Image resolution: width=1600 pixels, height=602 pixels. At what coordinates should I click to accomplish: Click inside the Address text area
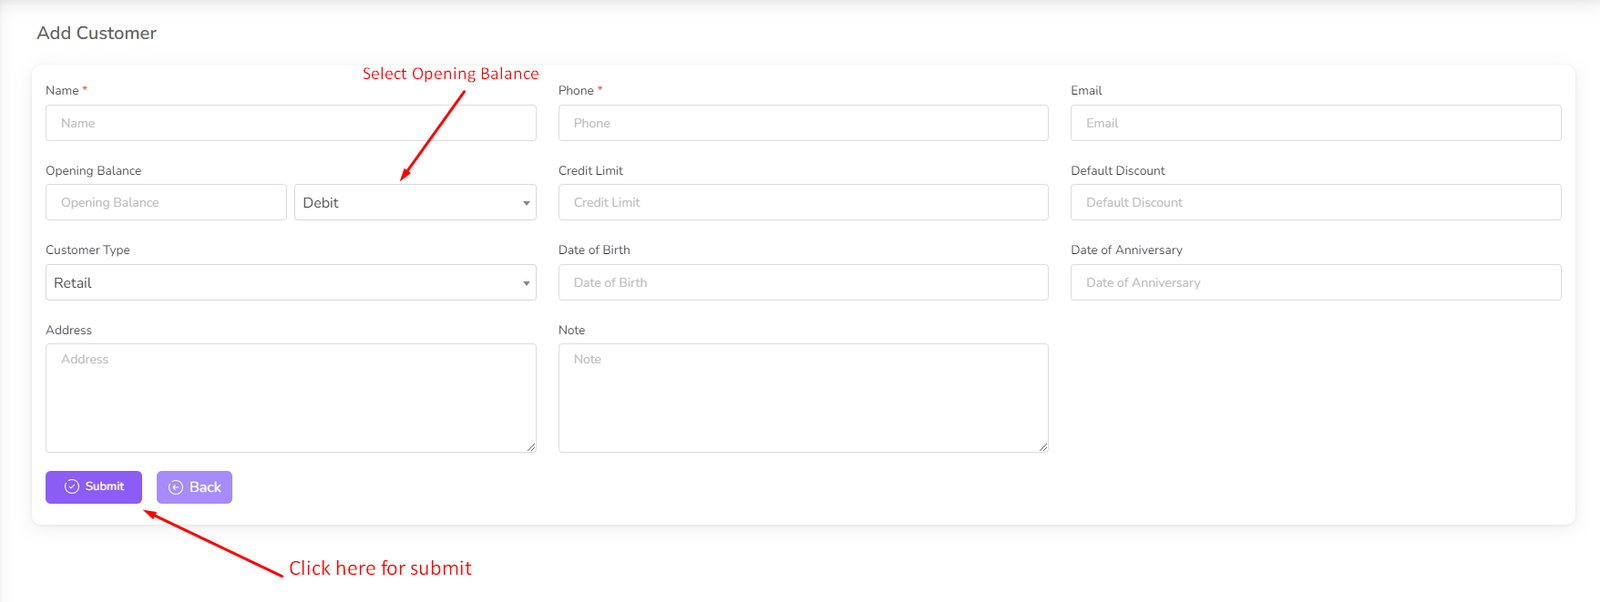point(290,398)
